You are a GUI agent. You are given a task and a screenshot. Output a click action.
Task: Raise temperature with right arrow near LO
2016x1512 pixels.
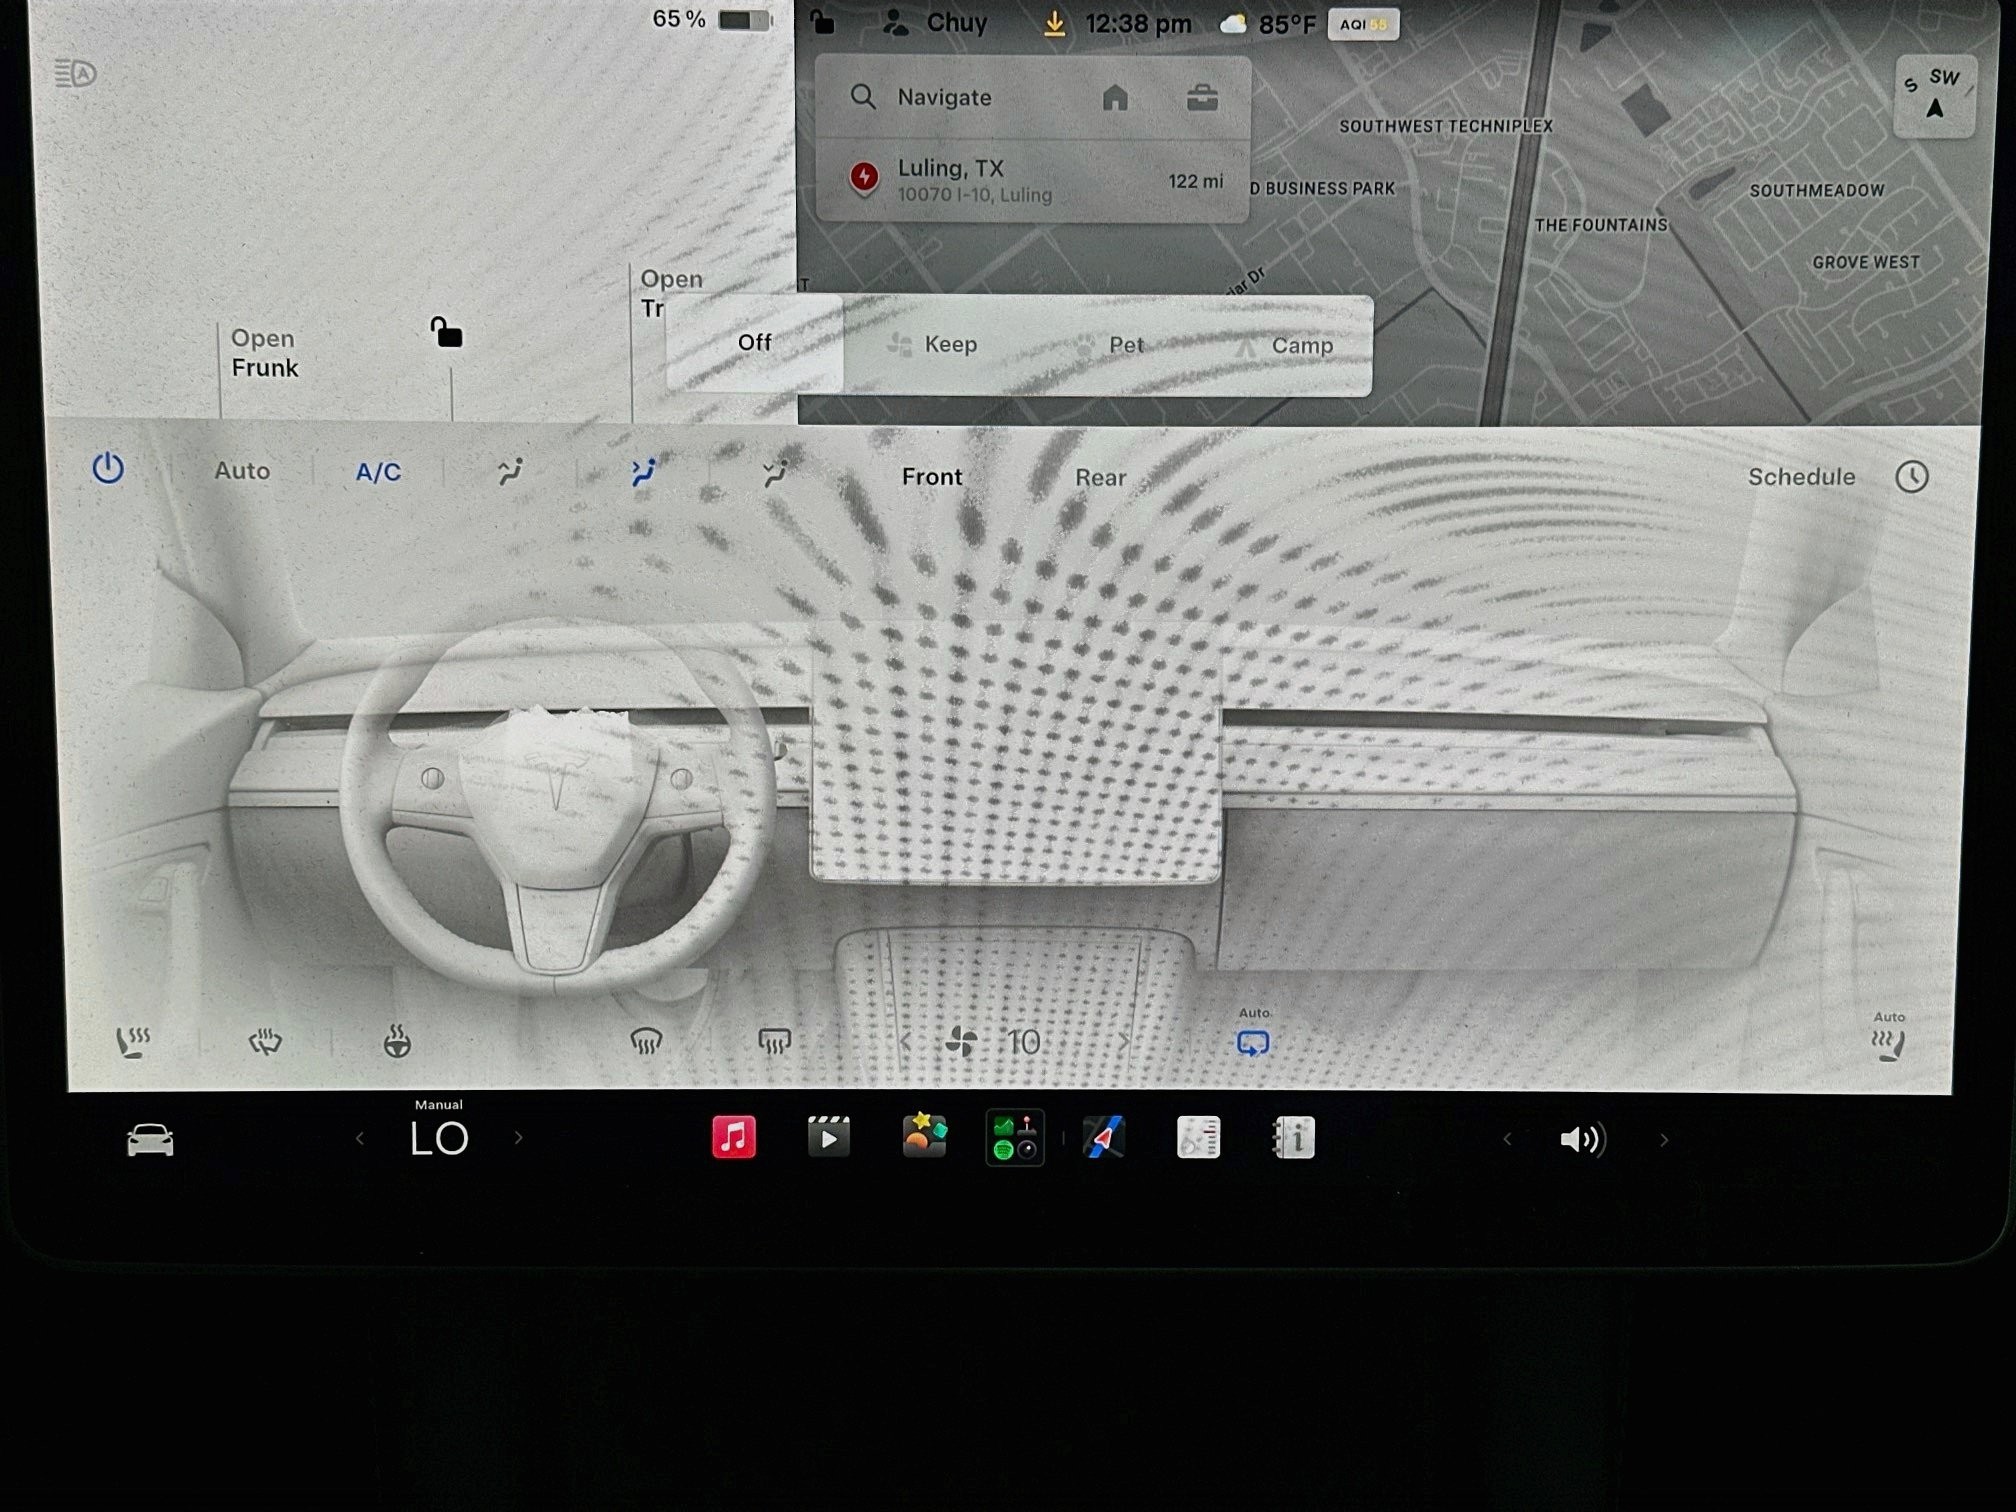click(x=518, y=1137)
